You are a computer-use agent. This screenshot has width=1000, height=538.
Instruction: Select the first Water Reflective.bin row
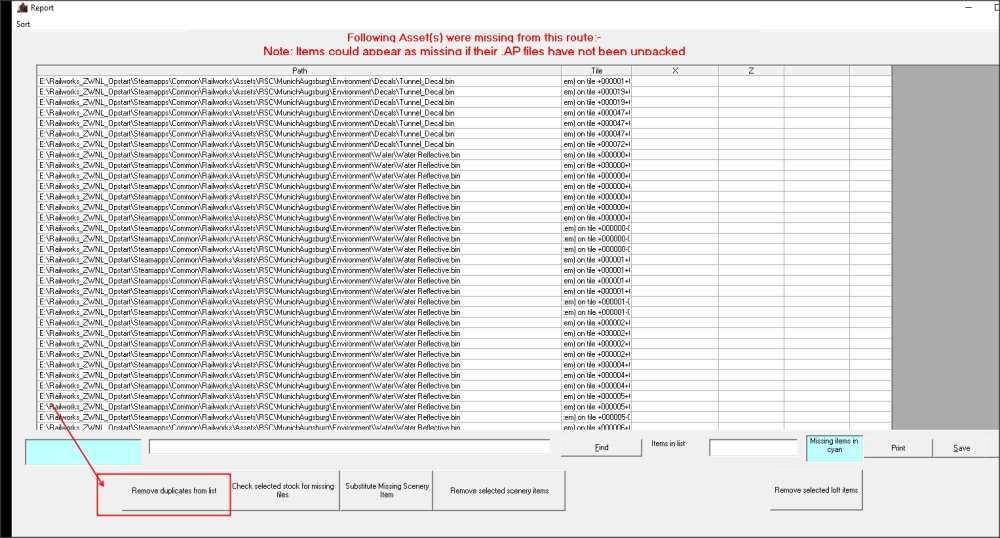(x=299, y=155)
